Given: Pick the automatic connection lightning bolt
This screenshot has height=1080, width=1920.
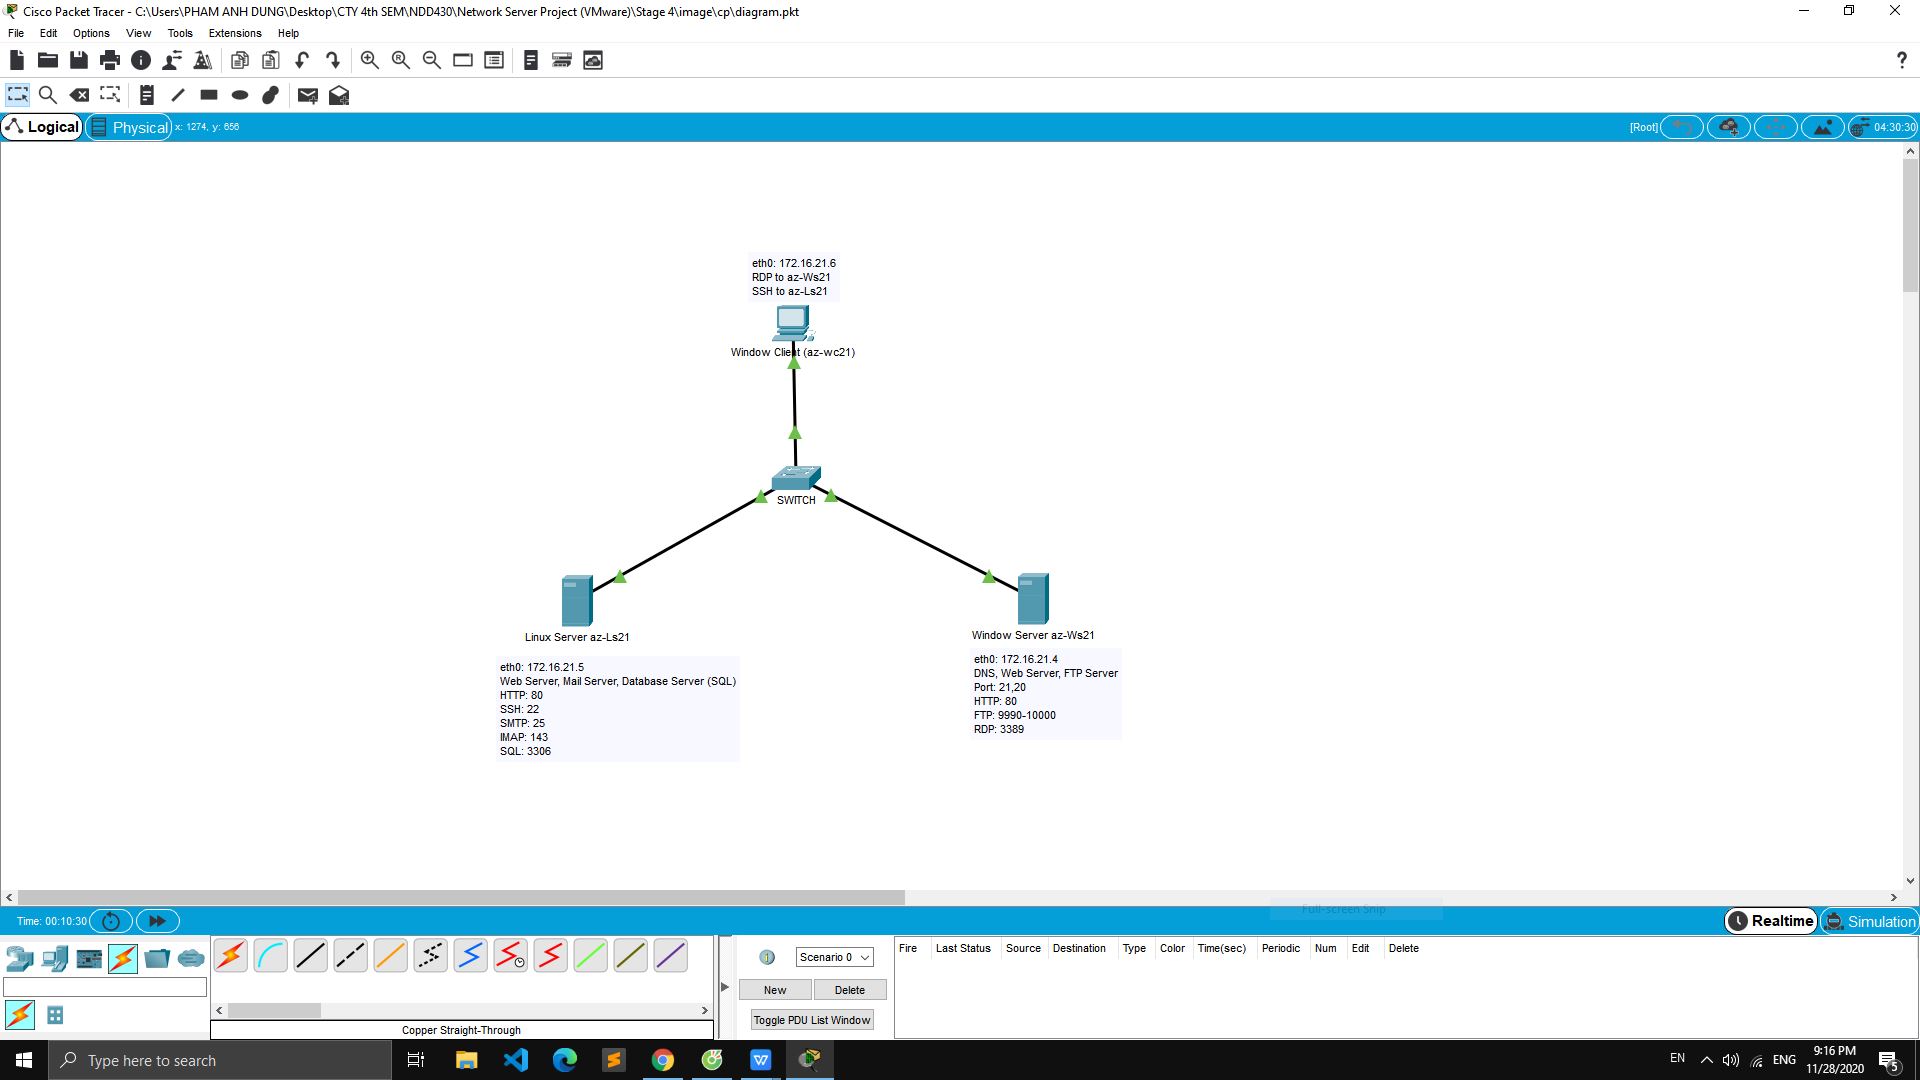Looking at the screenshot, I should 230,955.
